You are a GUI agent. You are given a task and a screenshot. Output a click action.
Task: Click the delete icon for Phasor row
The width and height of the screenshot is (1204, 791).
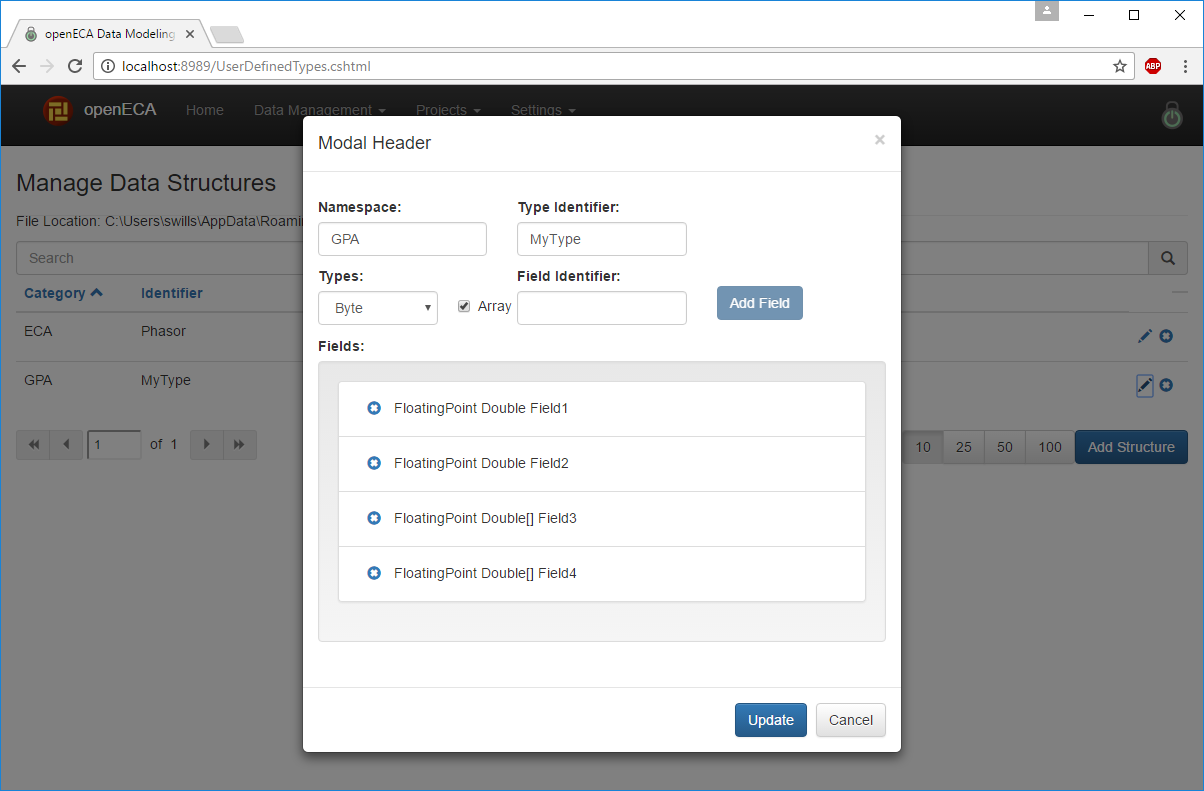tap(1166, 336)
